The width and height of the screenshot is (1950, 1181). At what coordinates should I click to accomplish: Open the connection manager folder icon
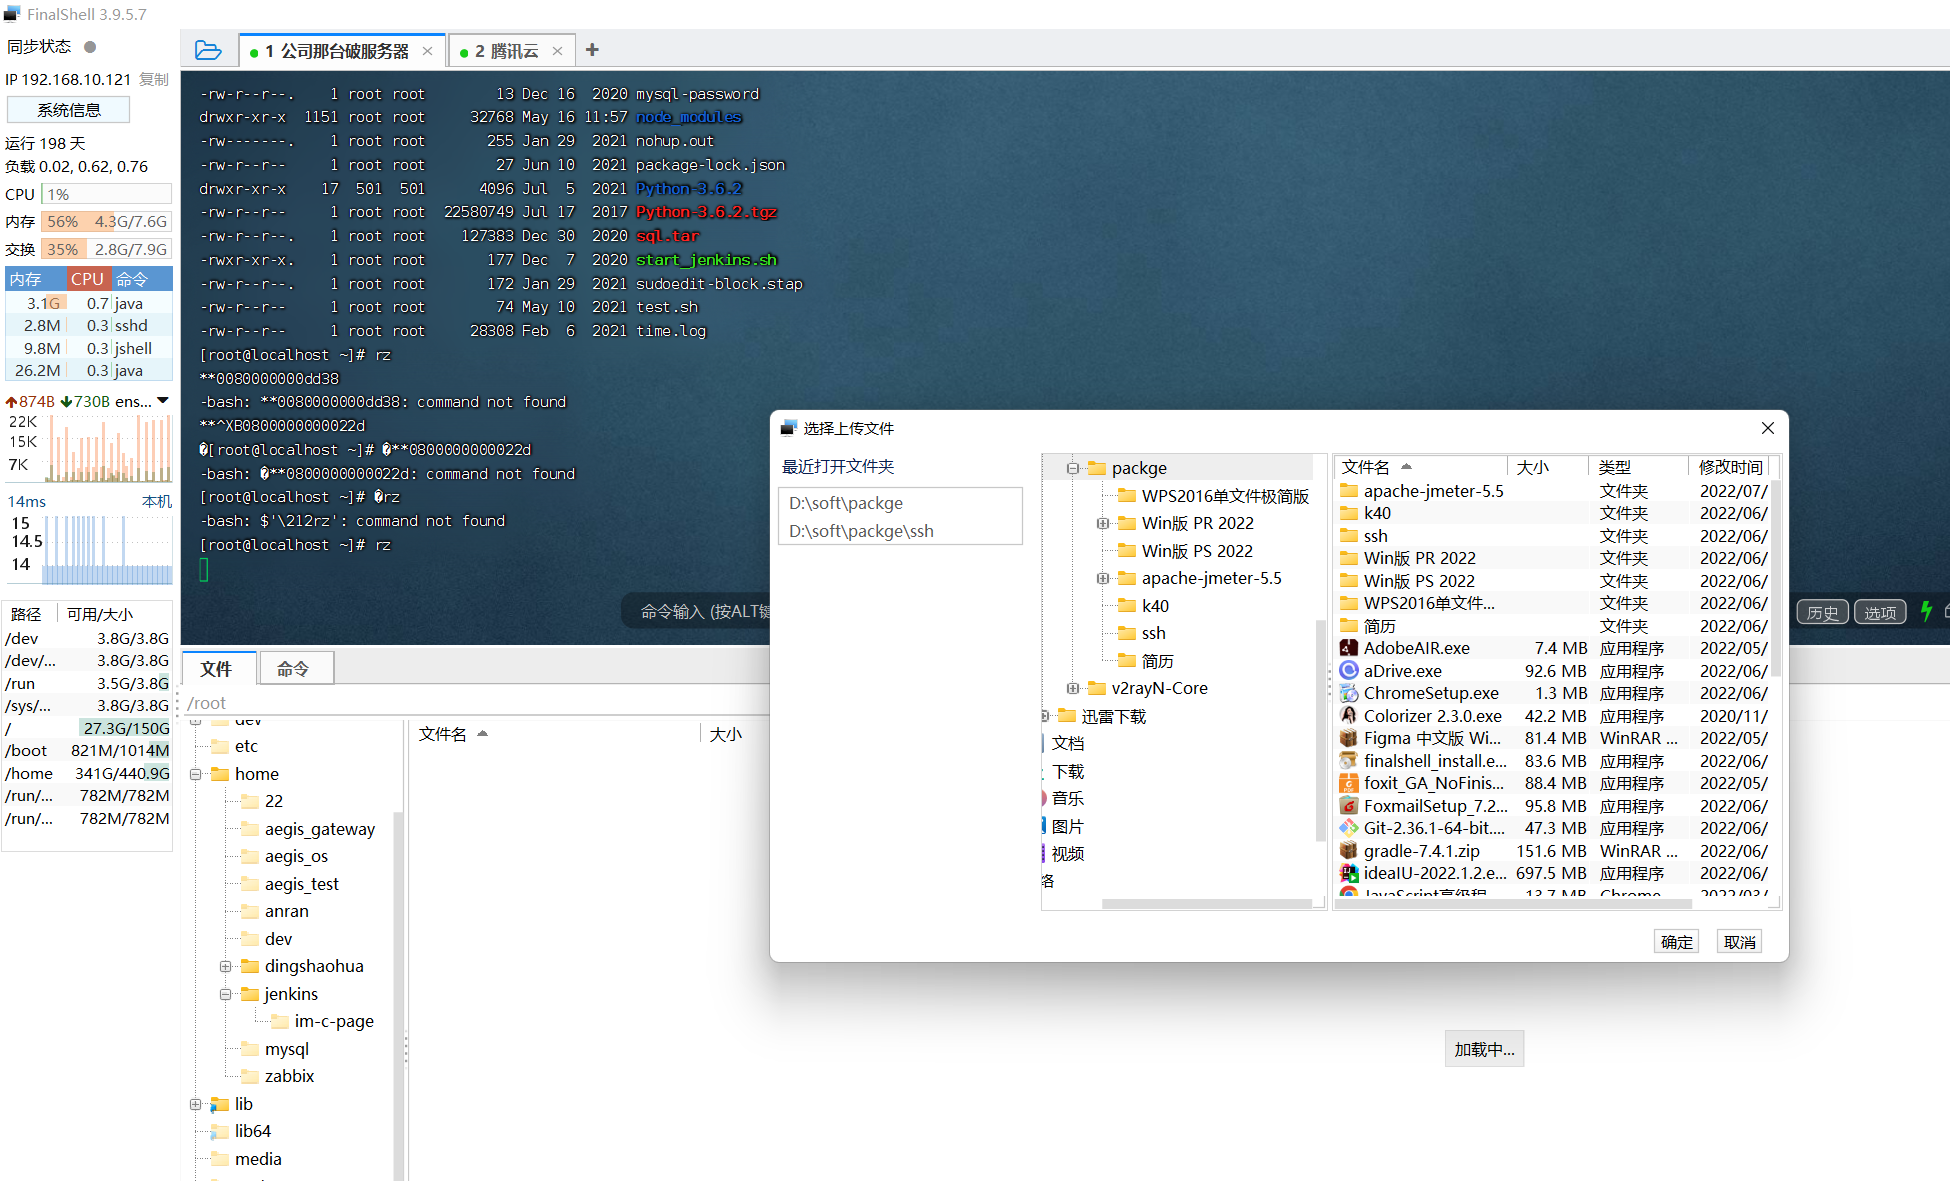coord(208,50)
